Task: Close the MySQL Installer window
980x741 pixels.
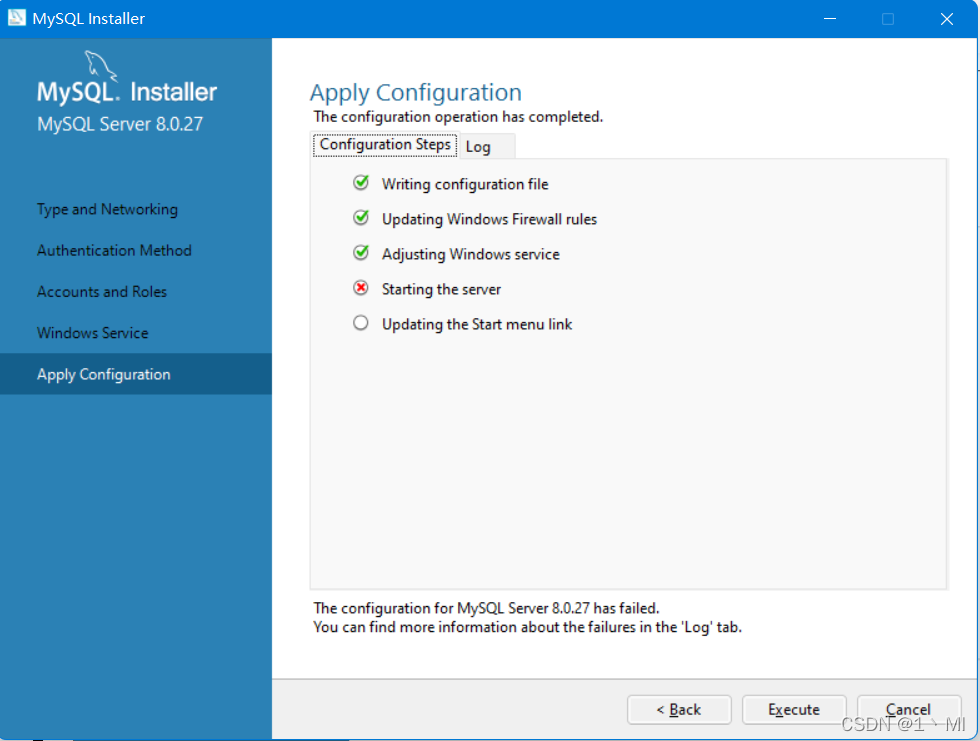Action: [x=947, y=19]
